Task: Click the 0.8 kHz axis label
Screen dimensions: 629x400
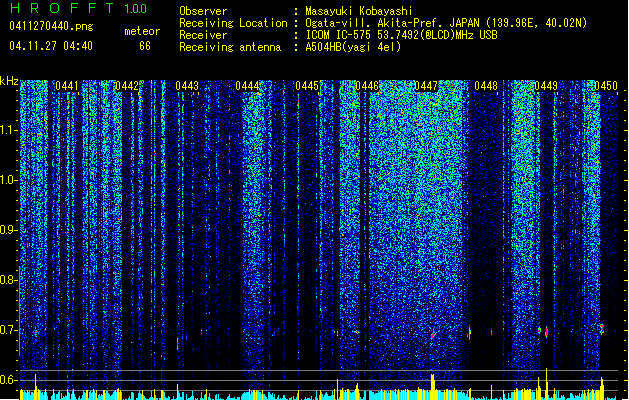Action: pos(9,280)
